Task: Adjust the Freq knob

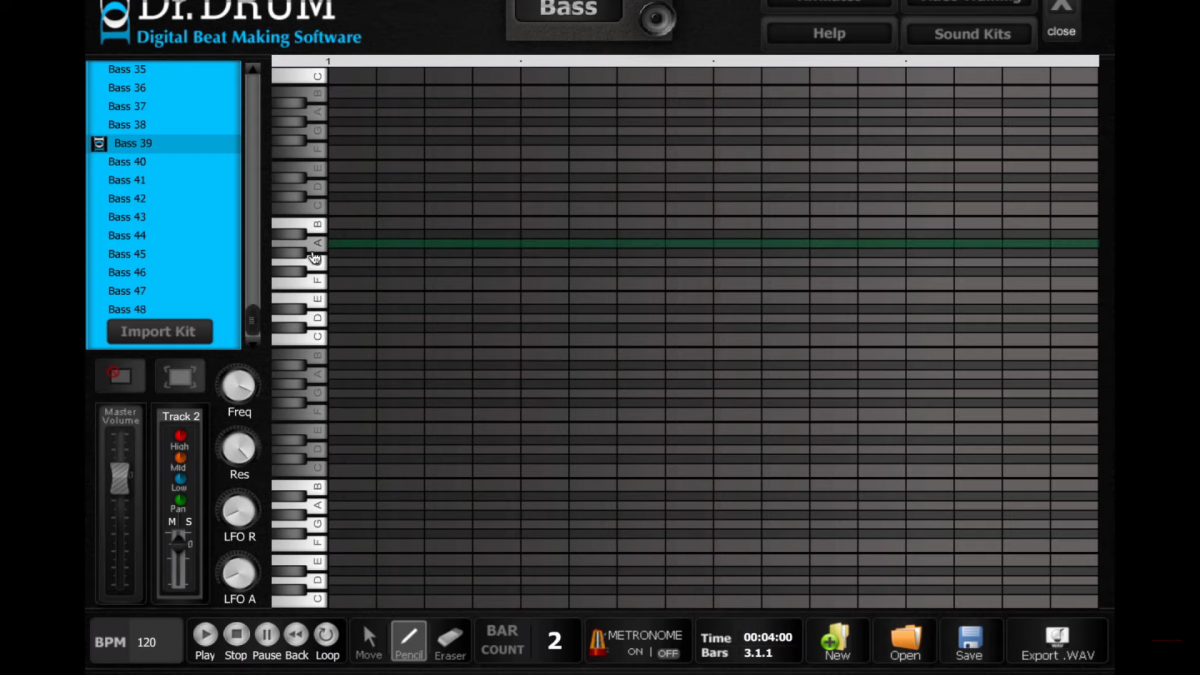Action: pos(238,385)
